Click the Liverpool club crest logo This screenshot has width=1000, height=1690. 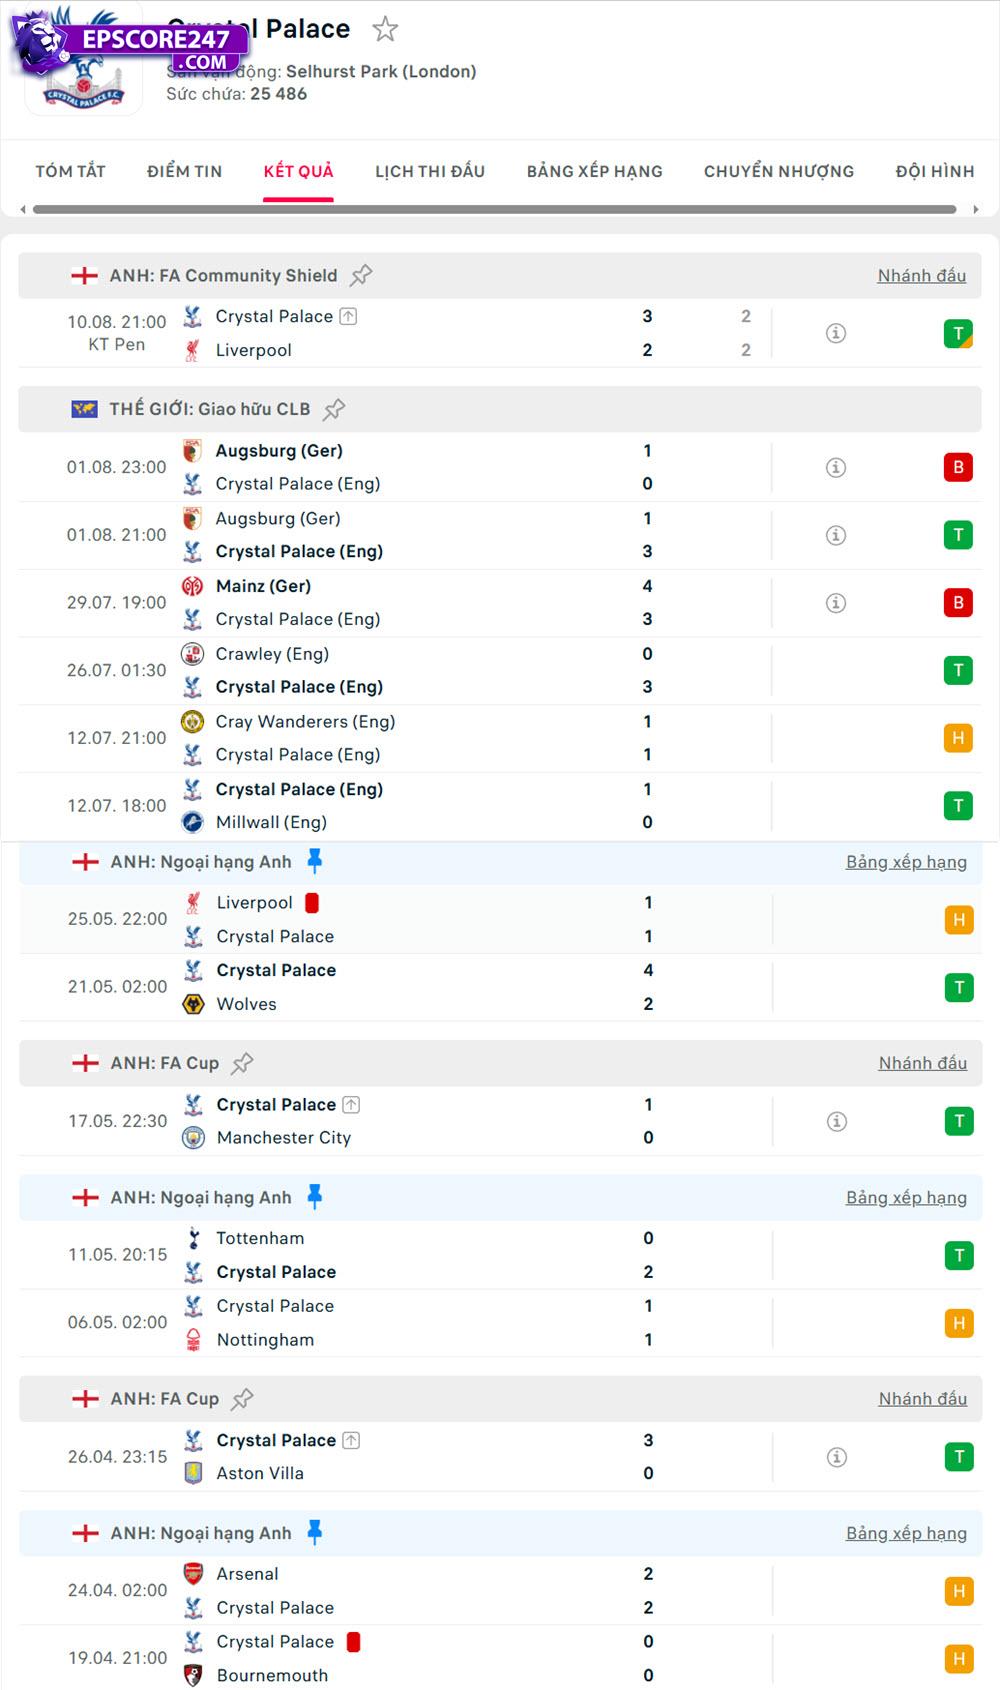tap(194, 350)
